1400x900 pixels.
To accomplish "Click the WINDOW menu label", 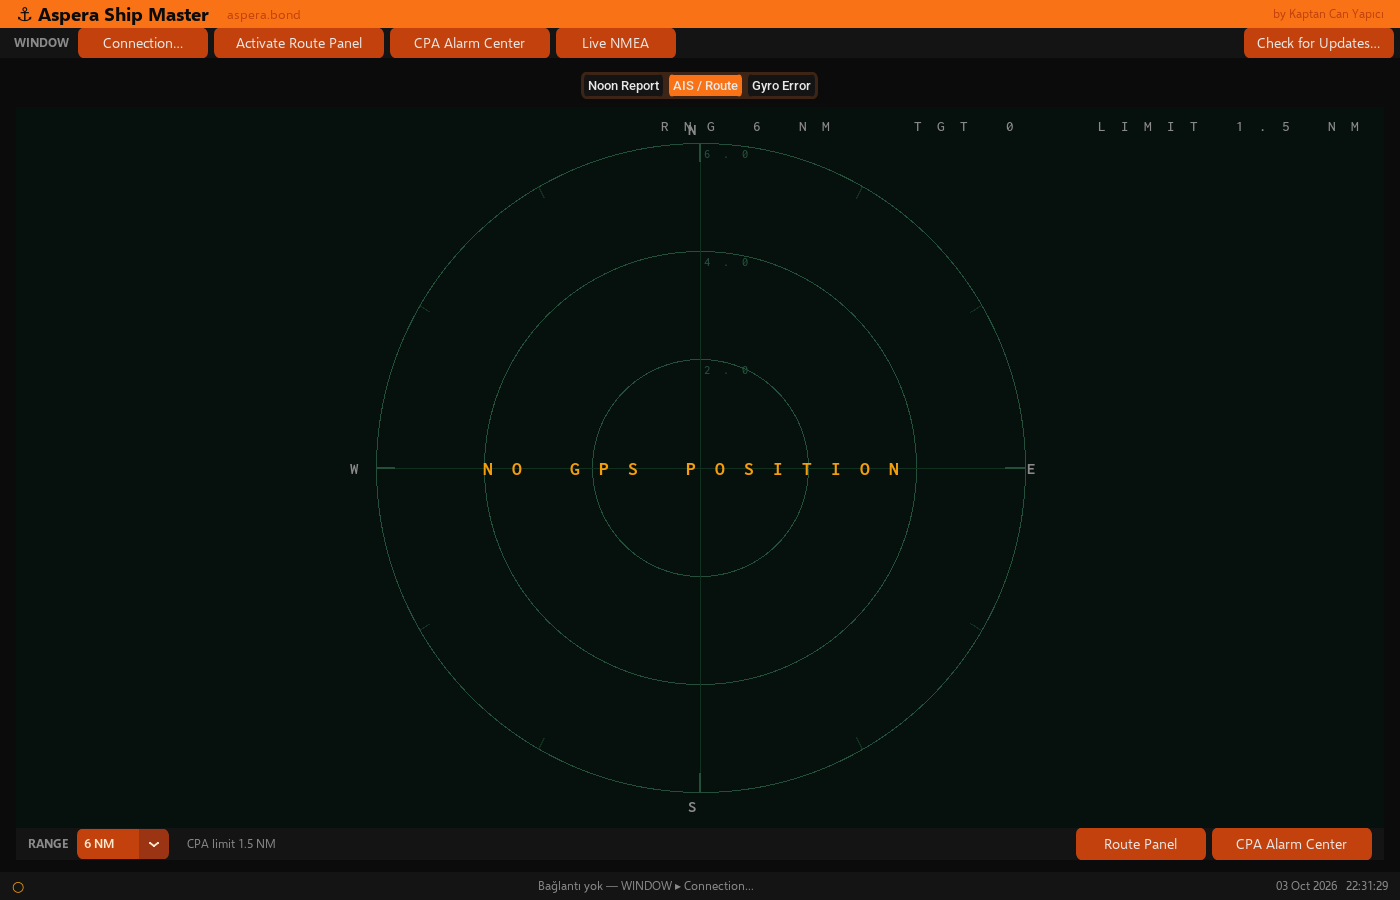I will pos(42,43).
